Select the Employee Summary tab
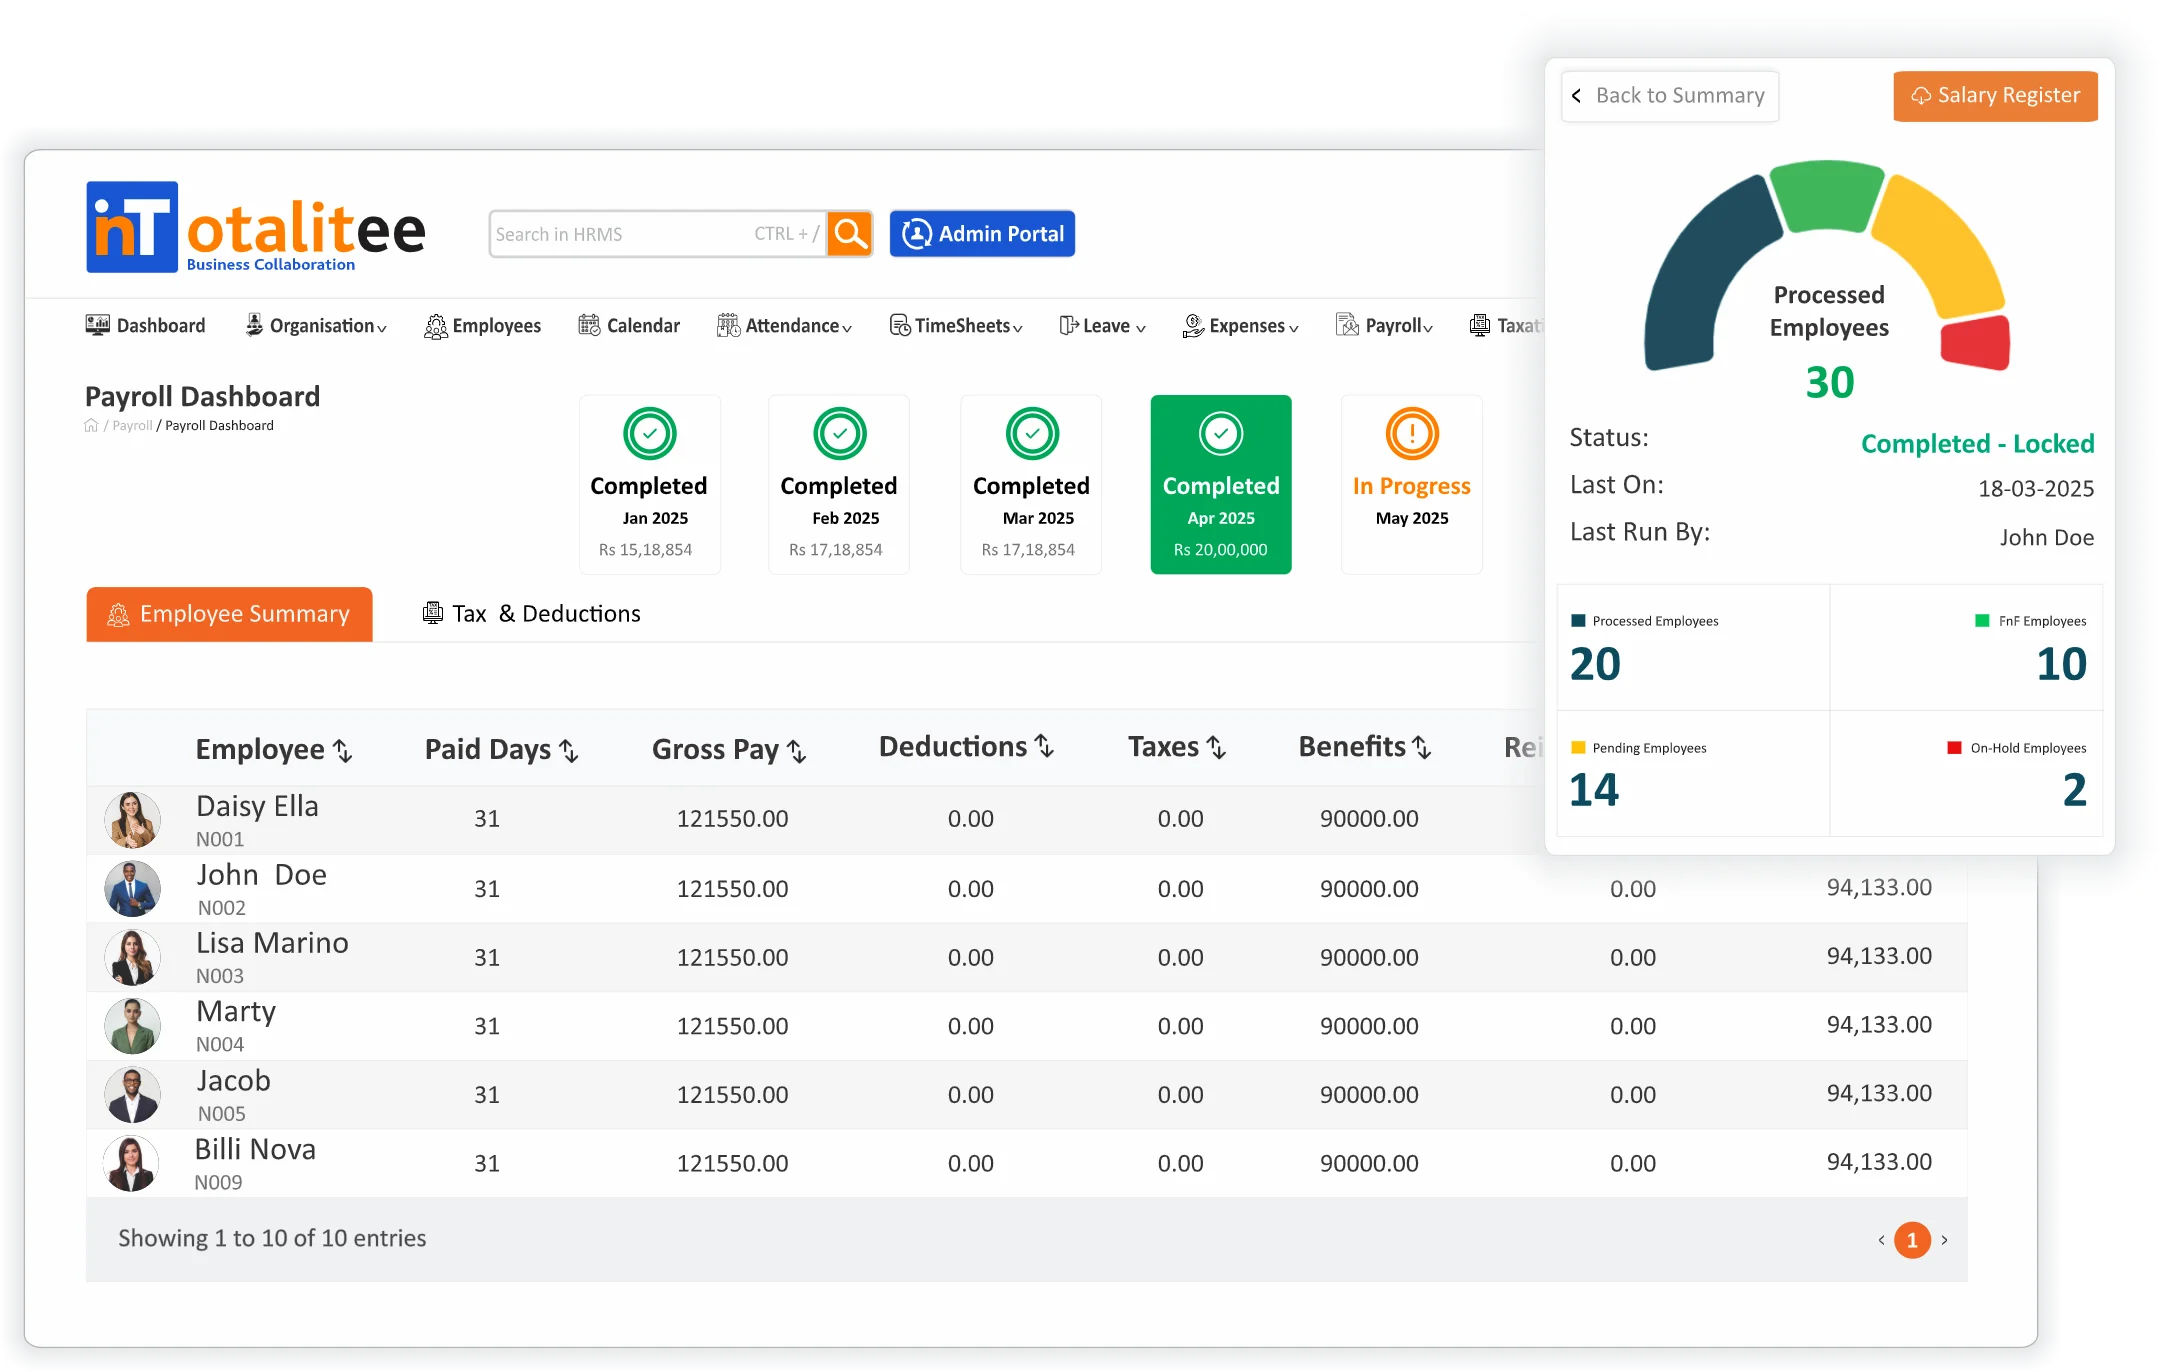2173x1372 pixels. pyautogui.click(x=229, y=614)
